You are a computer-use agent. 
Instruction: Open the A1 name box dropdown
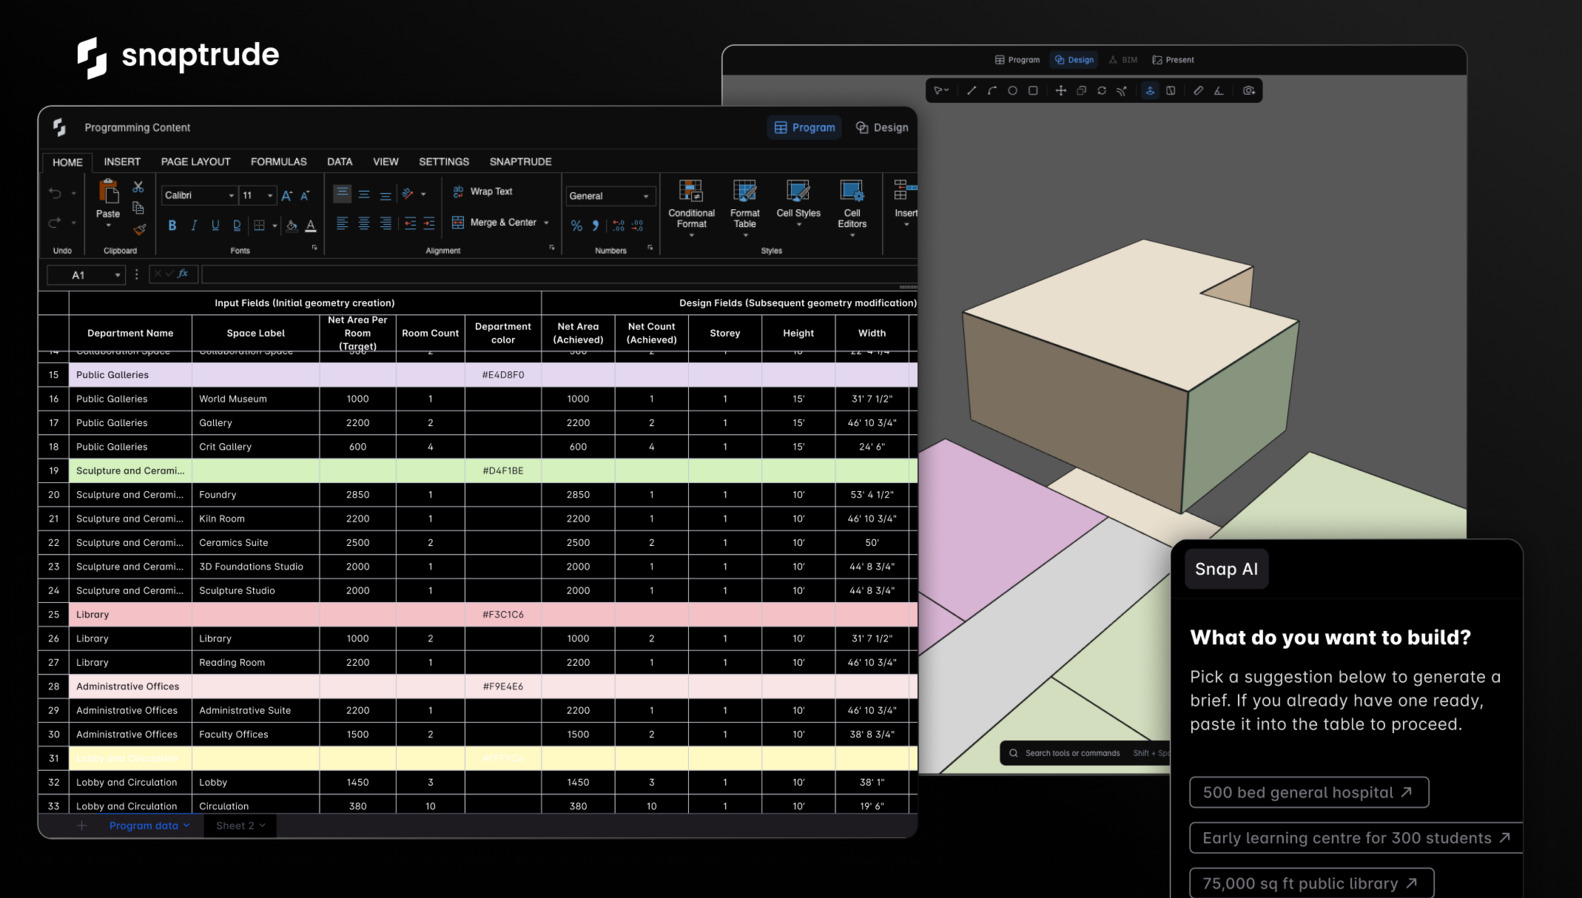118,275
